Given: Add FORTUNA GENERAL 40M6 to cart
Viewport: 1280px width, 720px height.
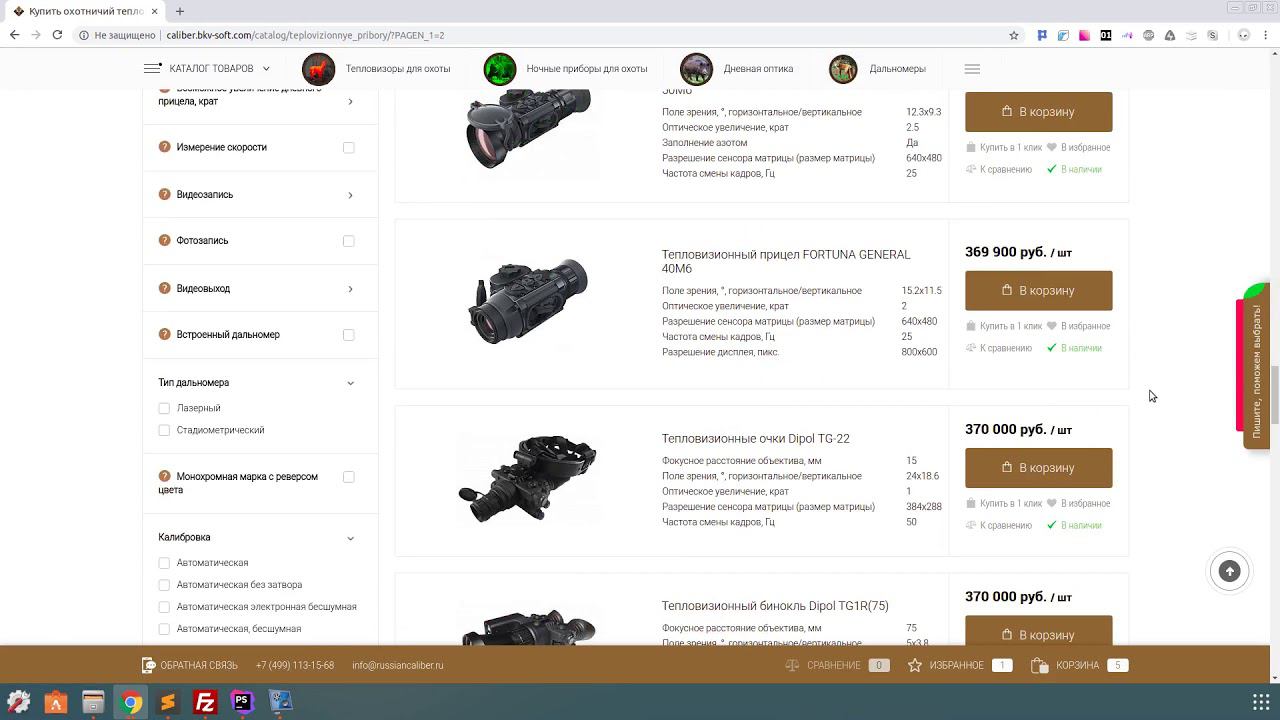Looking at the screenshot, I should click(1038, 290).
